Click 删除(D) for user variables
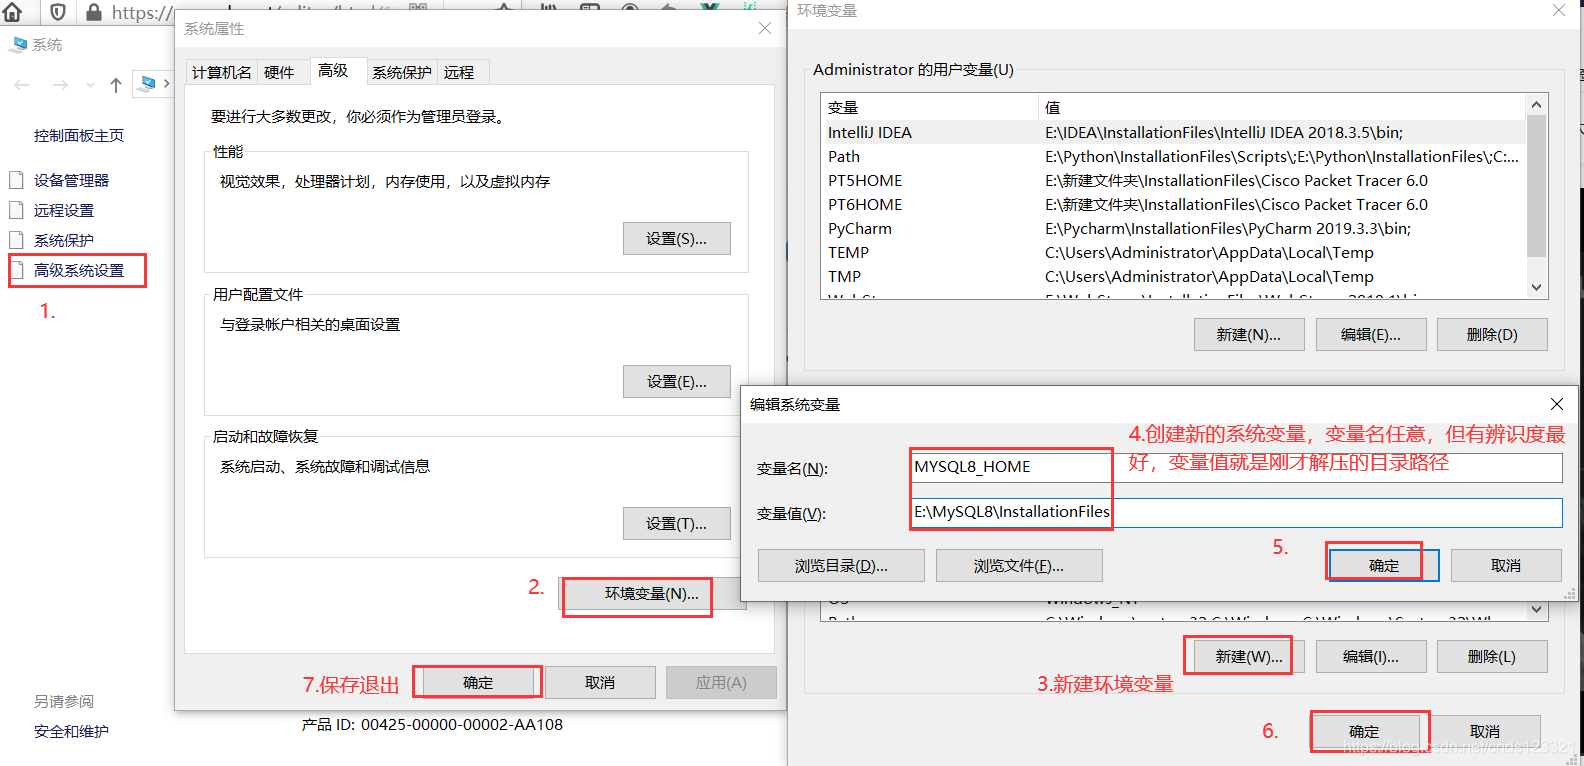Screen dimensions: 1584x766 coord(1492,334)
